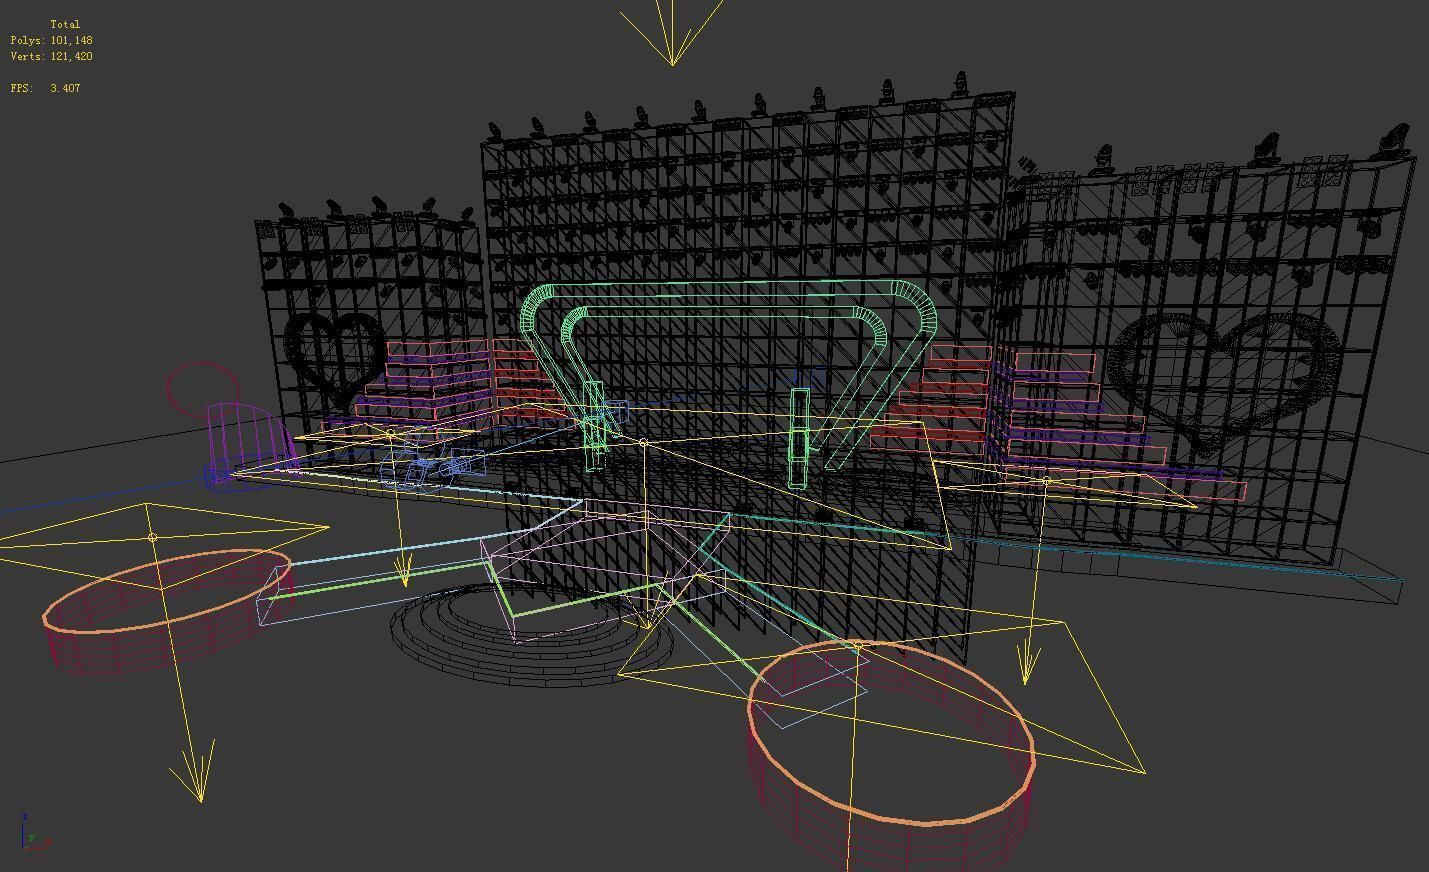Click the "Total" statistics header text
The height and width of the screenshot is (872, 1429).
(65, 24)
